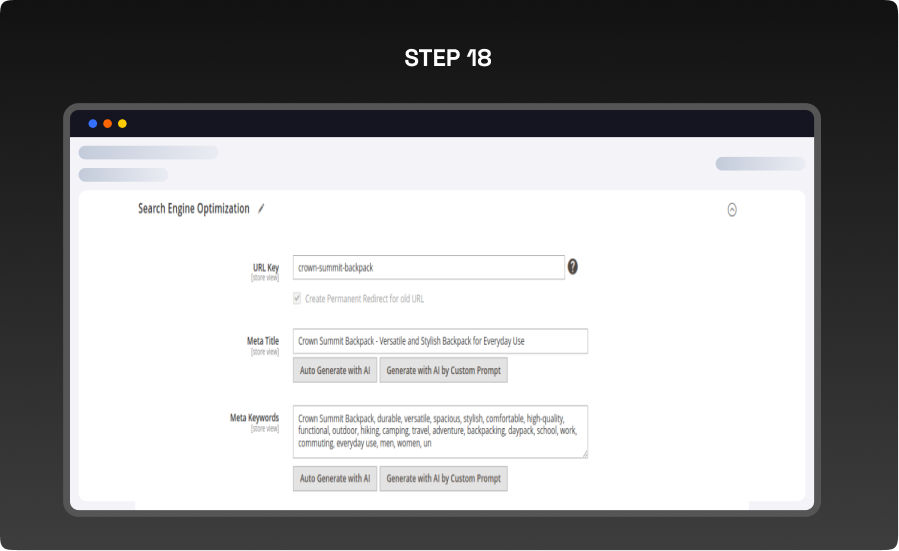Viewport: 899px width, 551px height.
Task: Focus the Meta Title text field
Action: click(x=440, y=341)
